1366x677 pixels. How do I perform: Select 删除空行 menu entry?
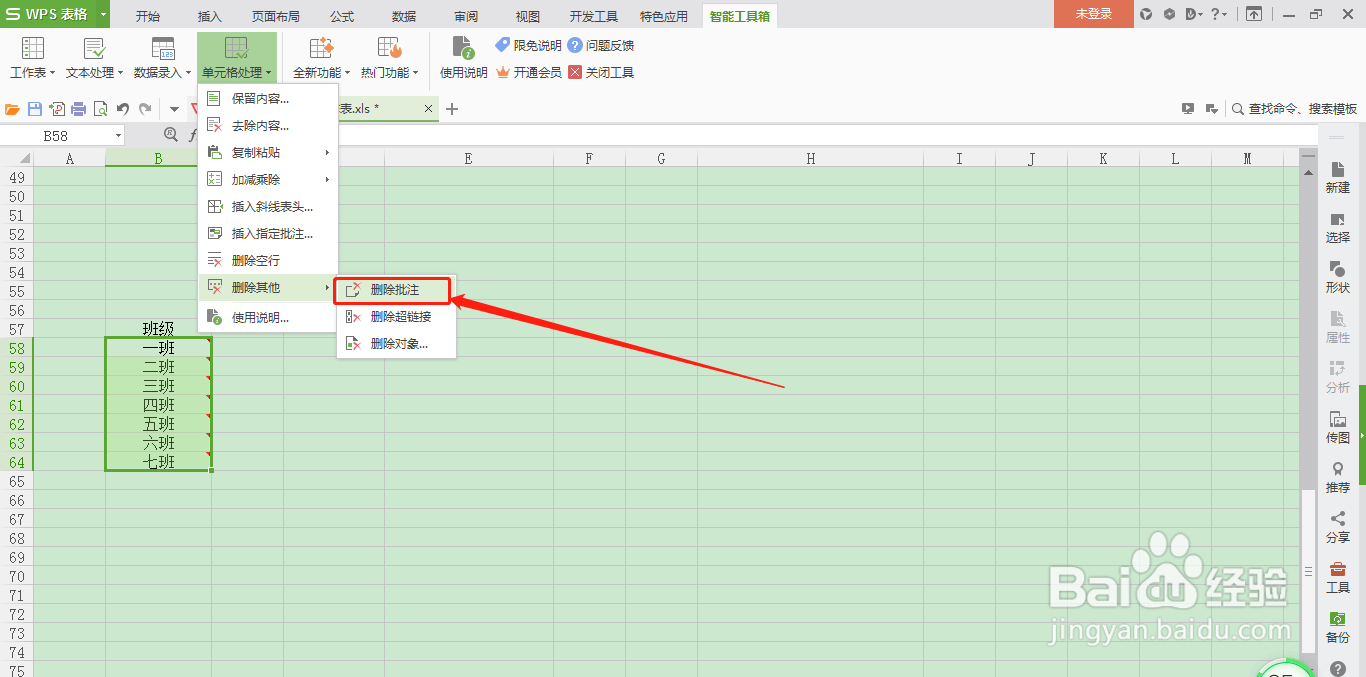(x=268, y=260)
